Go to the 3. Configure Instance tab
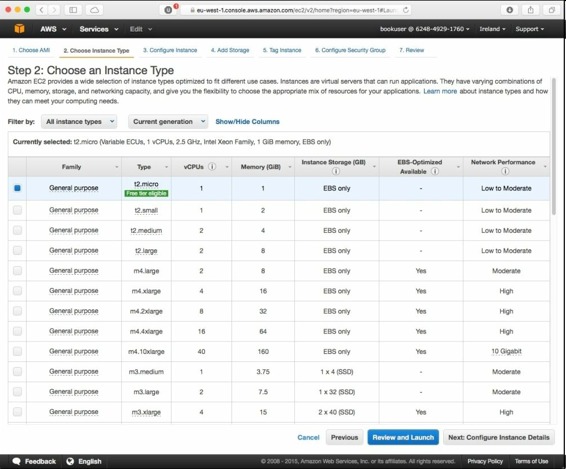The width and height of the screenshot is (566, 469). pyautogui.click(x=170, y=50)
